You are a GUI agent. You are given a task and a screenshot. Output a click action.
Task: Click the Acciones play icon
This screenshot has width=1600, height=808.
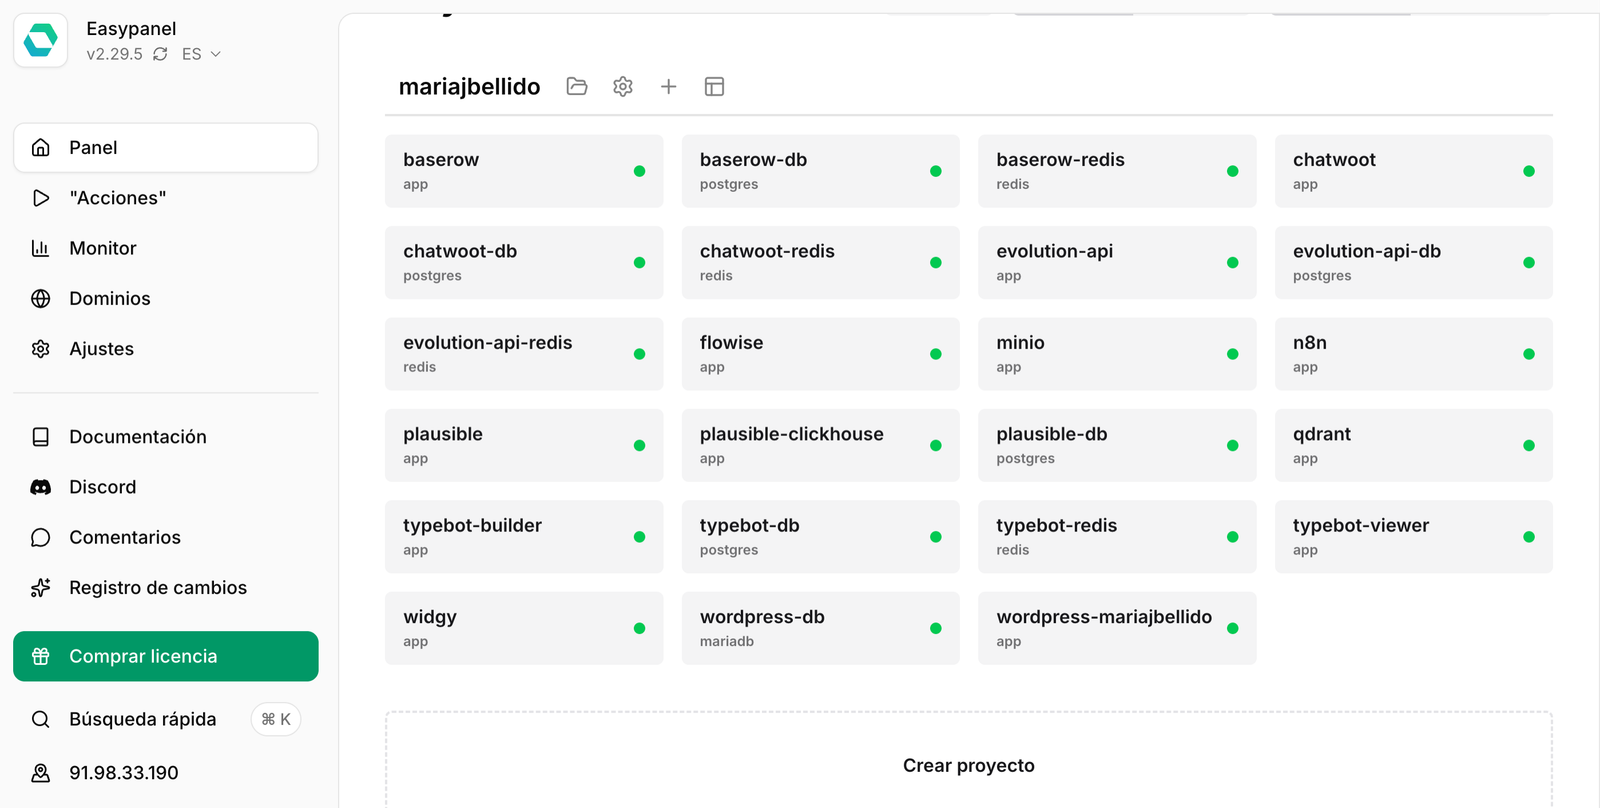click(x=41, y=198)
